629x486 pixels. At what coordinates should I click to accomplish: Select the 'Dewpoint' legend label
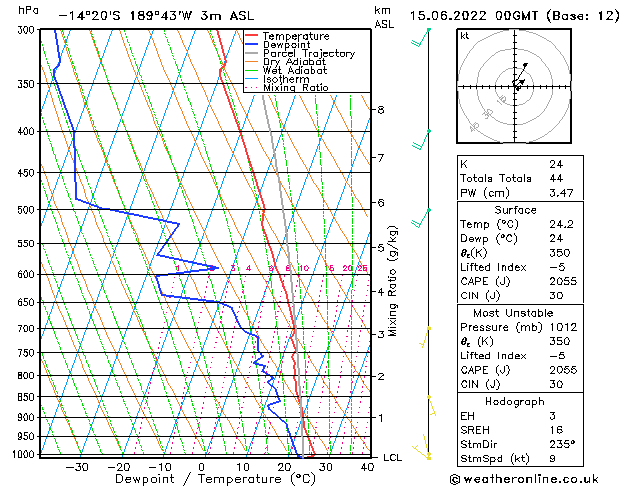click(286, 45)
